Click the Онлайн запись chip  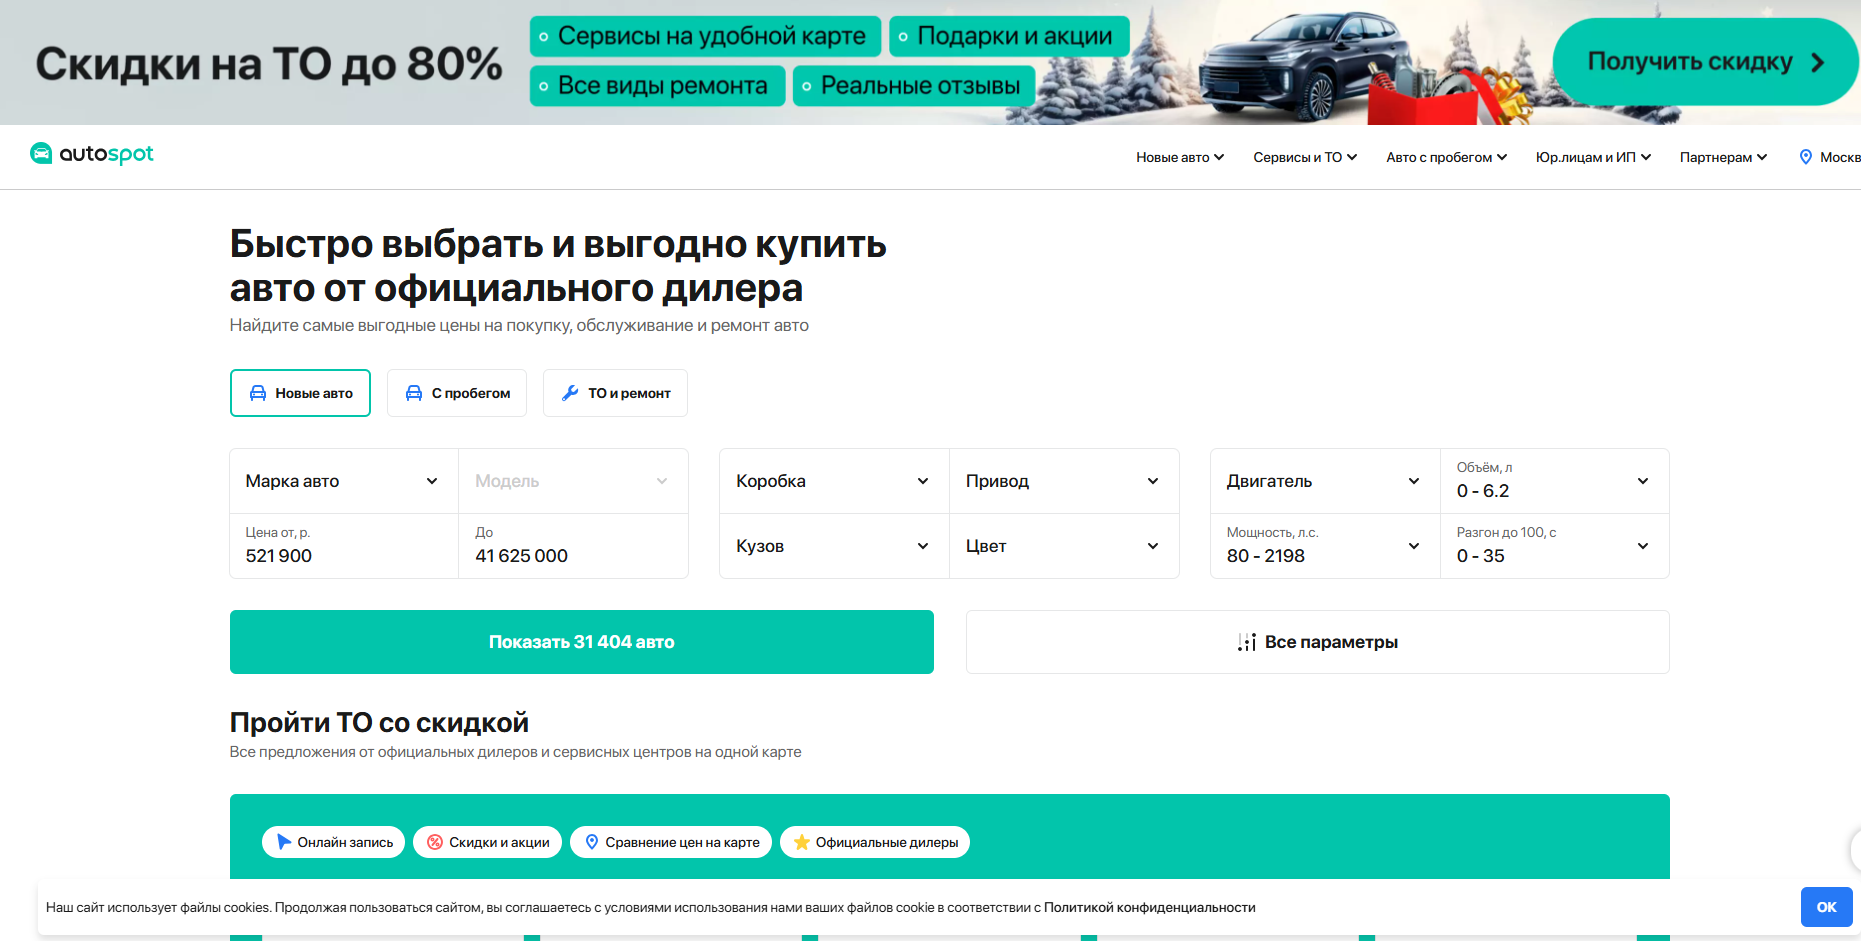[x=334, y=842]
